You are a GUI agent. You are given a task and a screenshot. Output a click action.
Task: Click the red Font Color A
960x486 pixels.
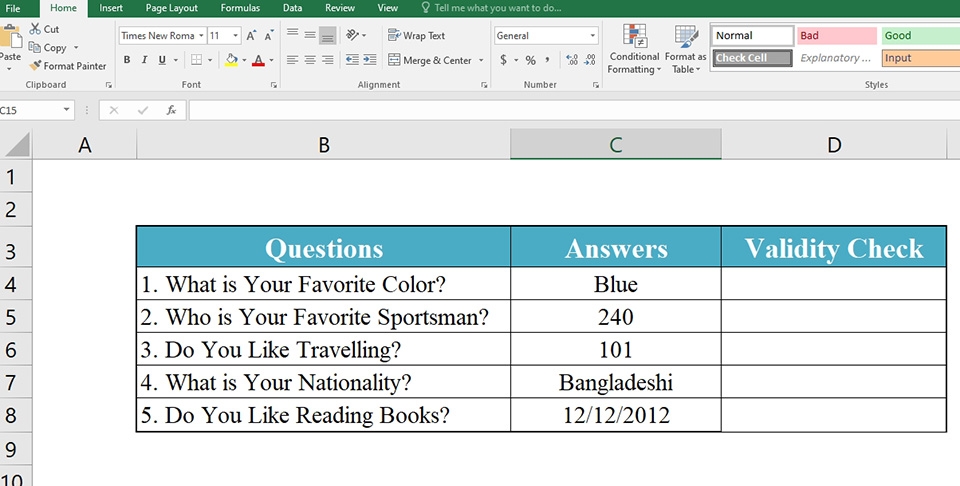[258, 60]
